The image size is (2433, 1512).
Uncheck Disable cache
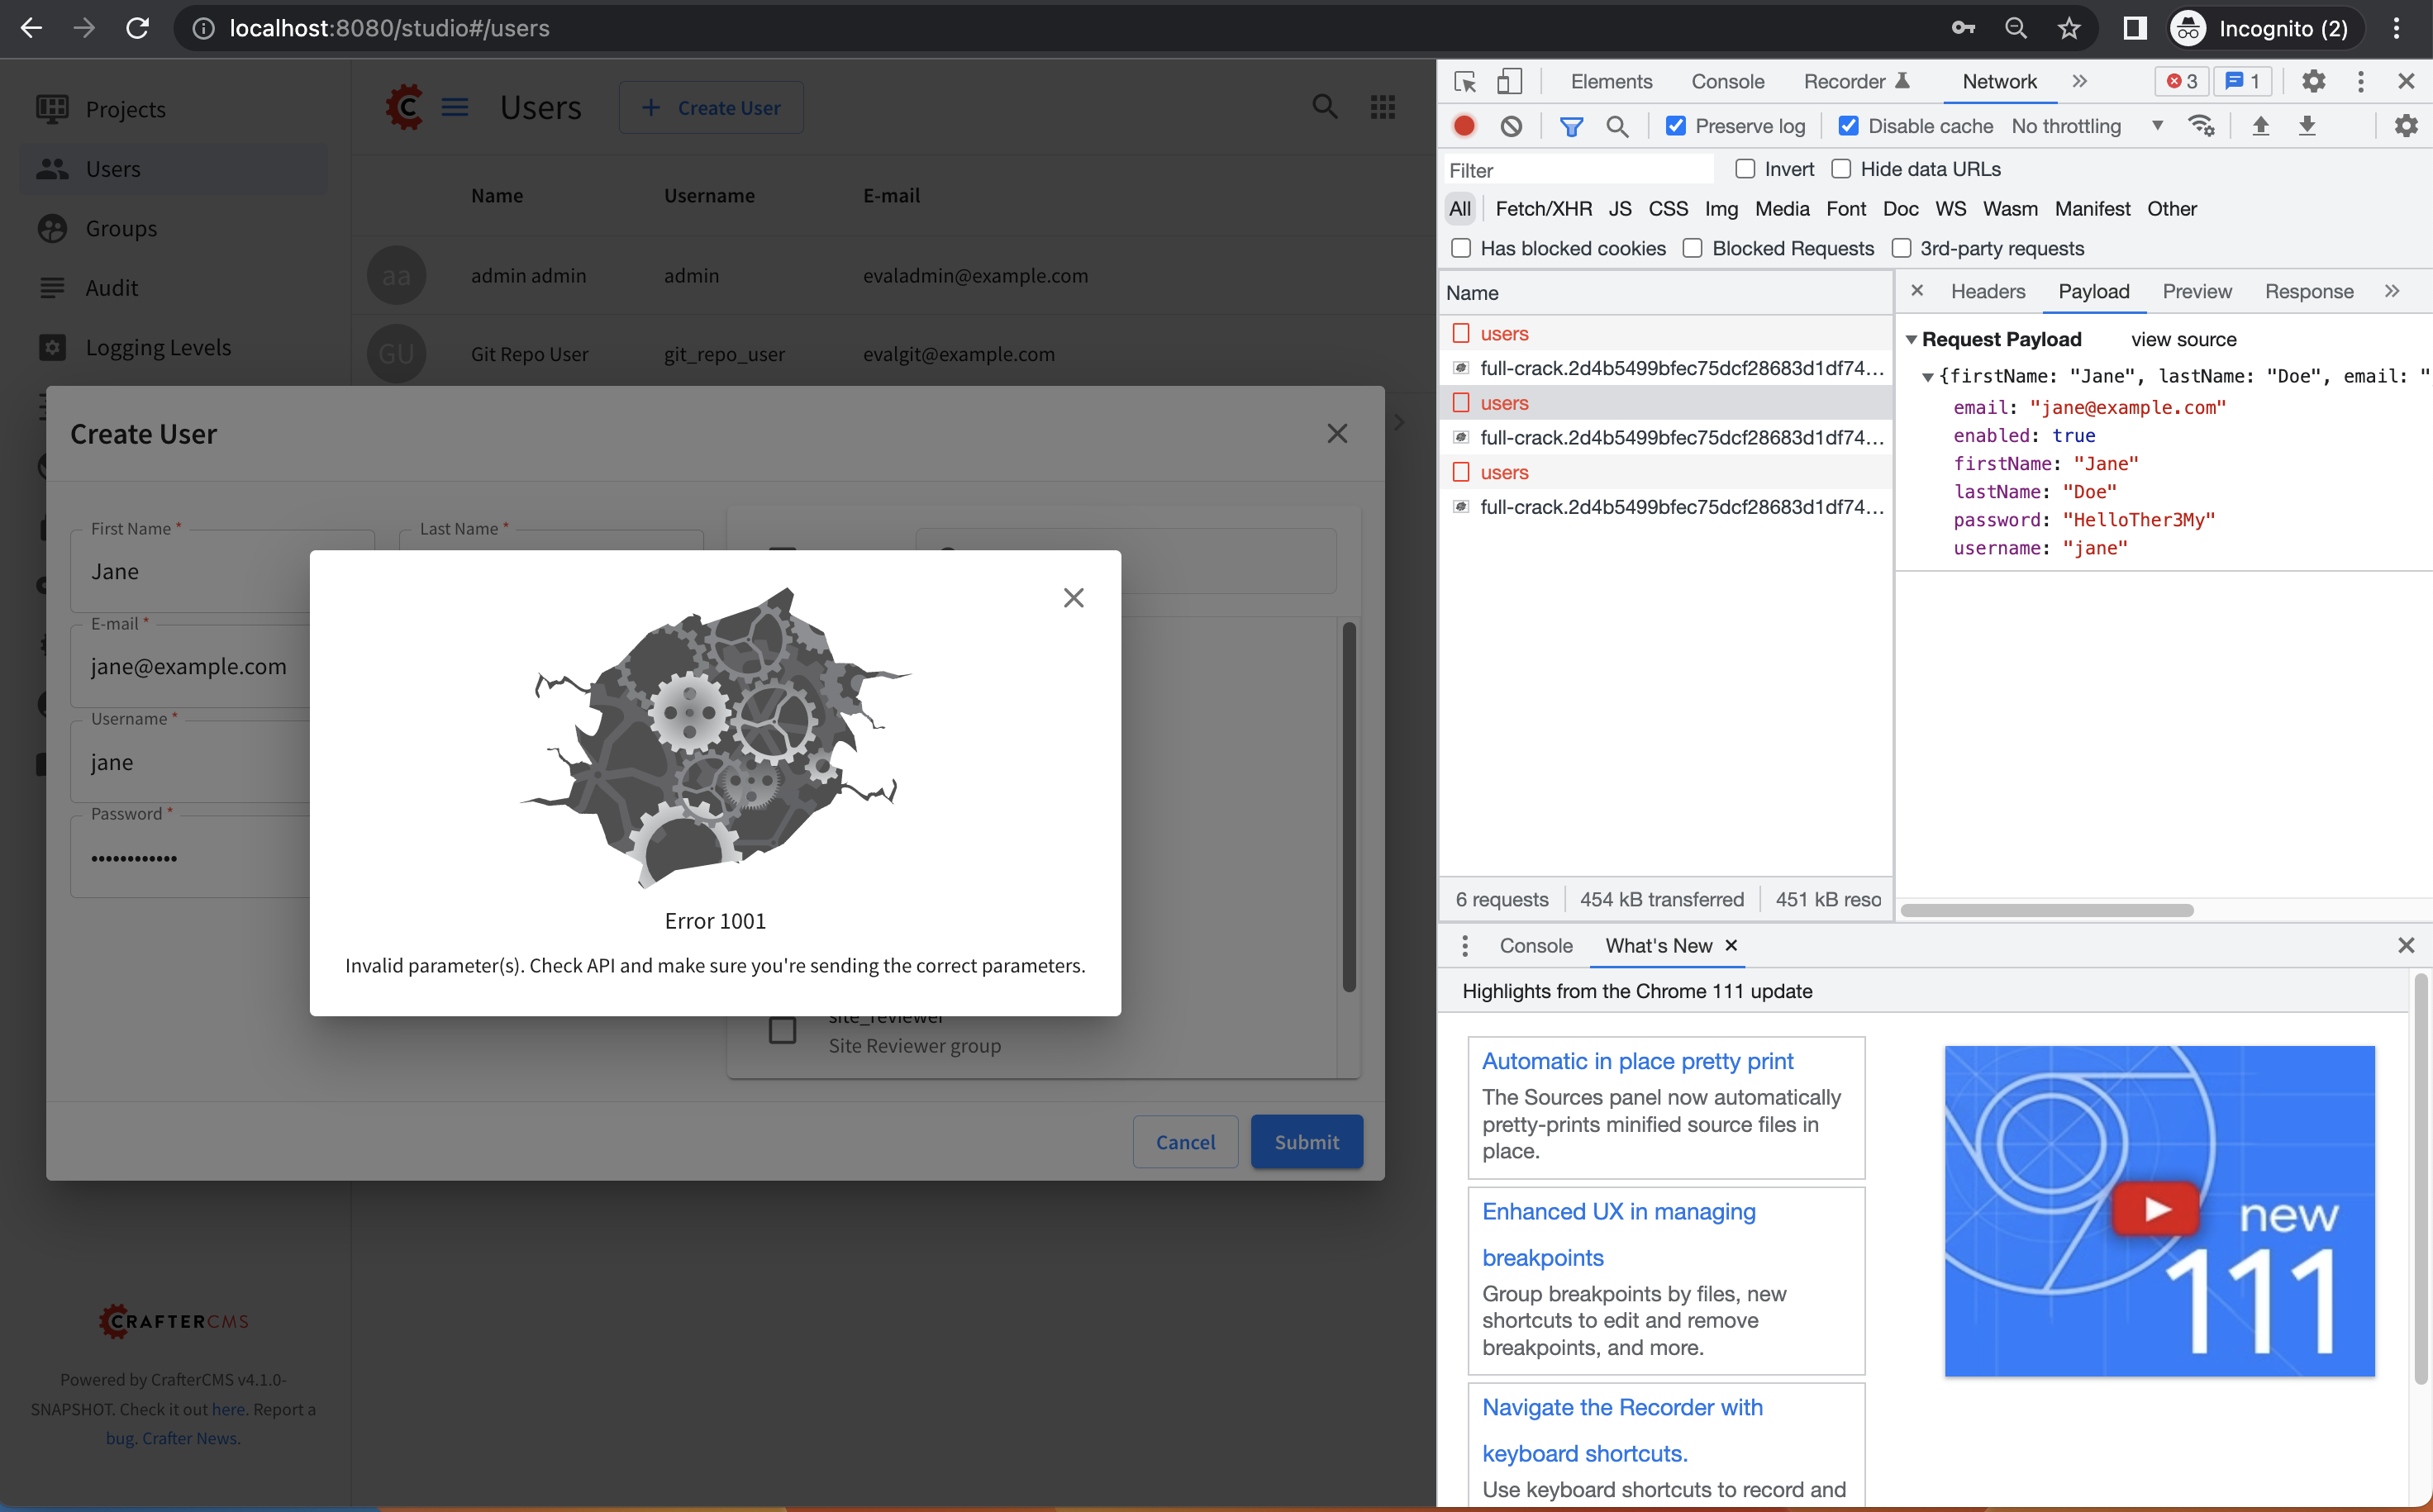coord(1849,126)
